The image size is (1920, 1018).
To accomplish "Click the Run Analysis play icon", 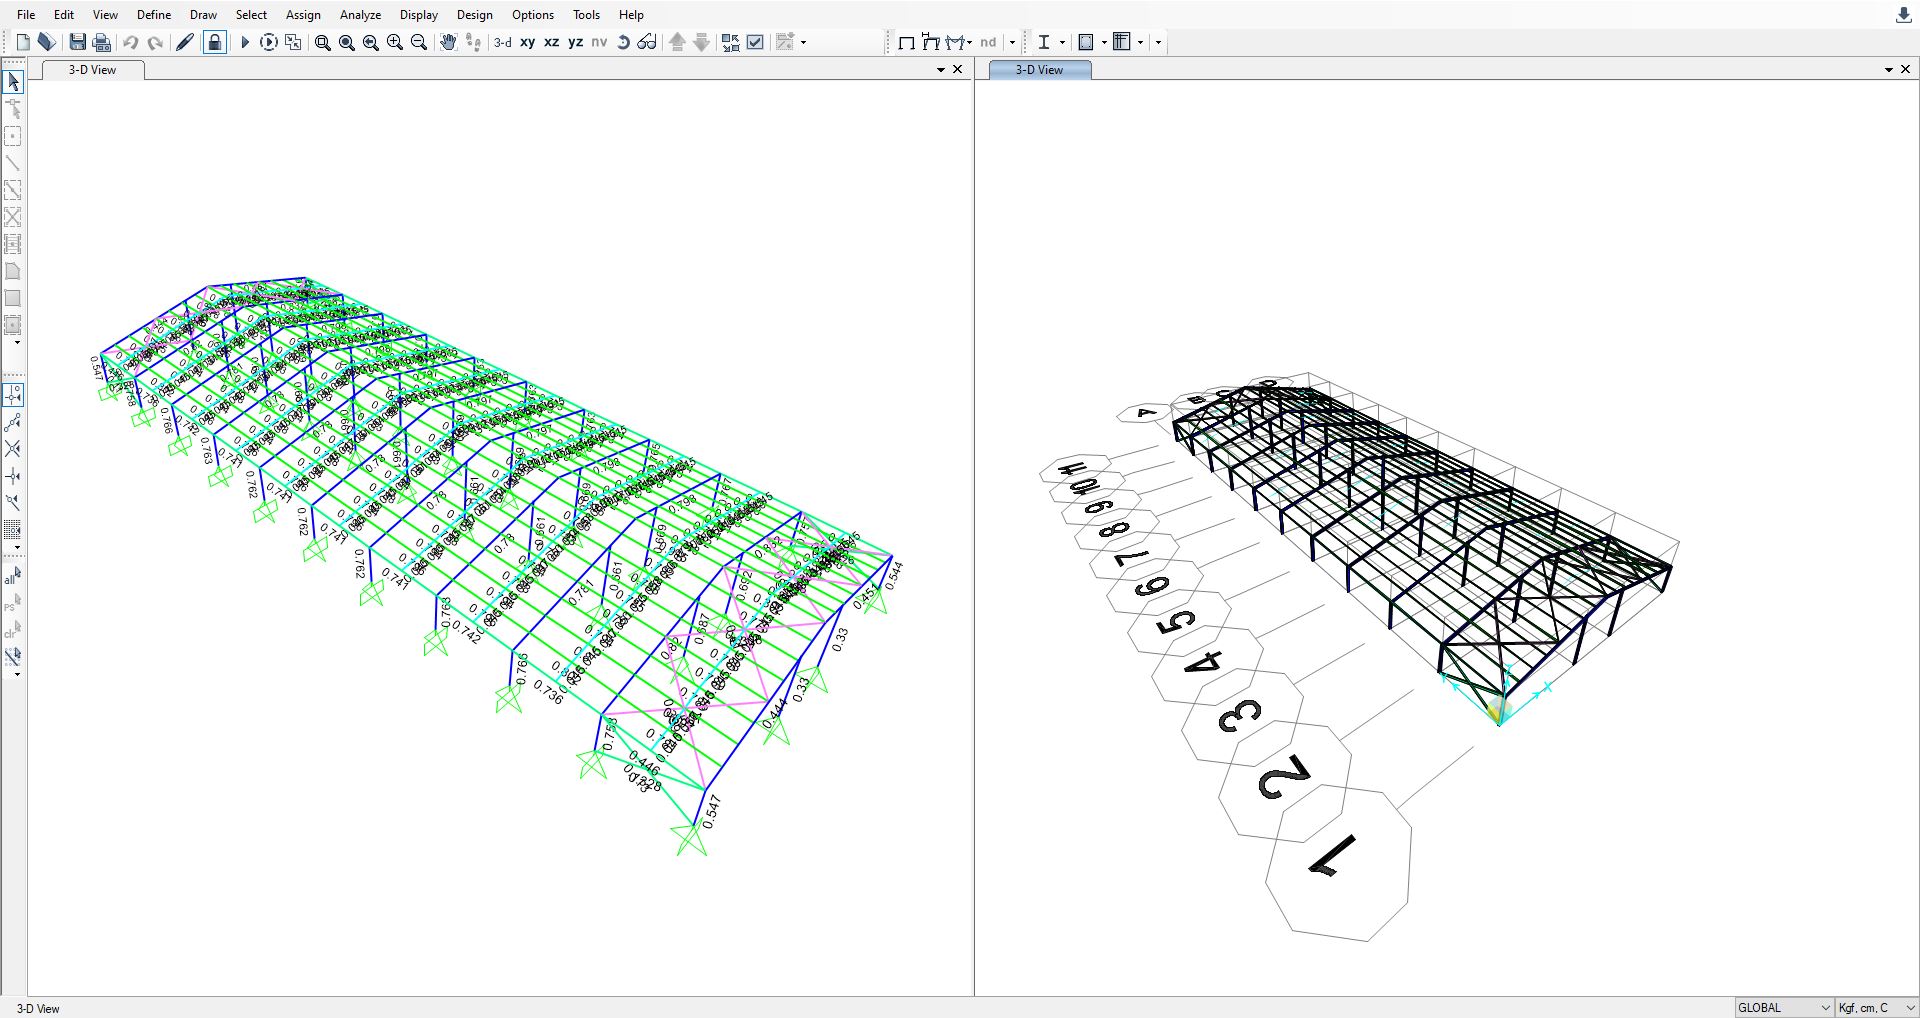I will click(245, 42).
